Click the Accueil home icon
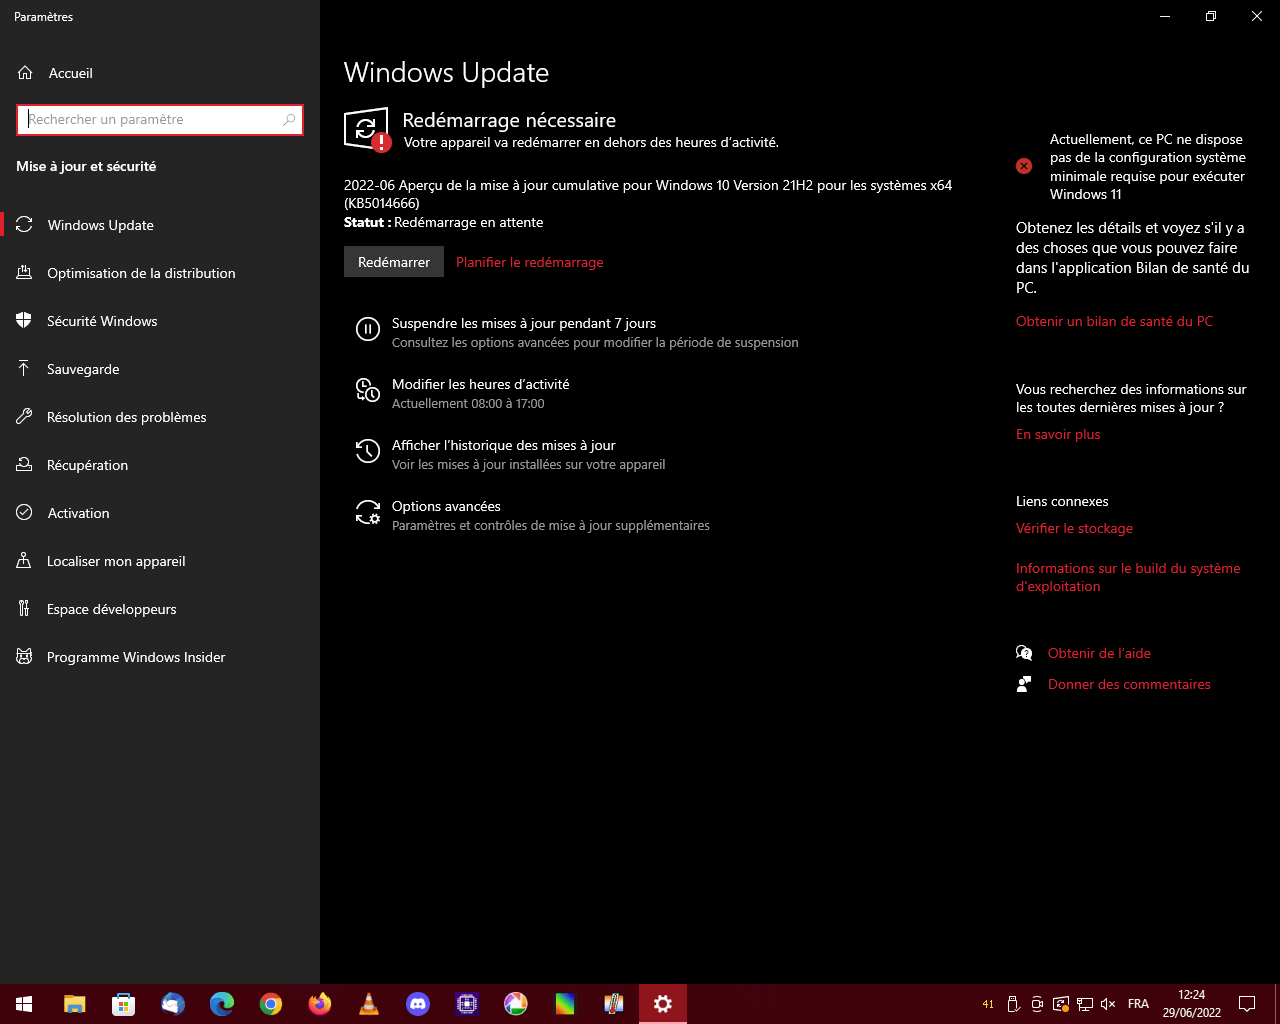Screen dimensions: 1280x1024 (x=25, y=73)
